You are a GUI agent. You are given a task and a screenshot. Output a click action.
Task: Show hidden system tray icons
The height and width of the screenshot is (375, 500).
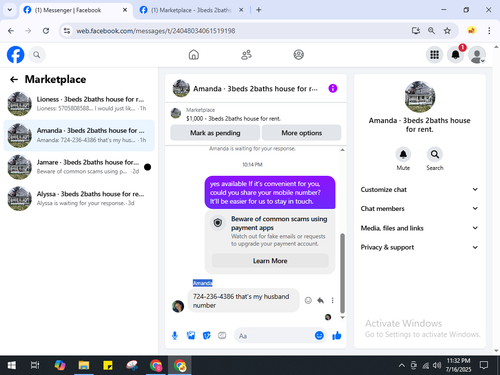pyautogui.click(x=402, y=365)
